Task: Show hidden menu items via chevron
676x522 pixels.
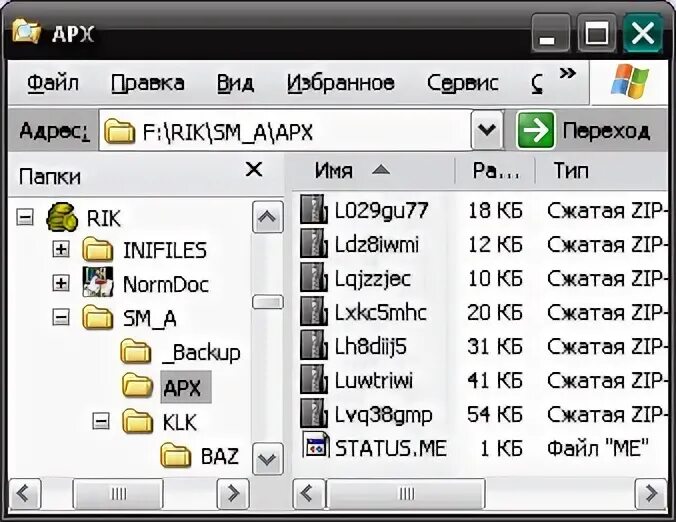Action: pos(567,73)
